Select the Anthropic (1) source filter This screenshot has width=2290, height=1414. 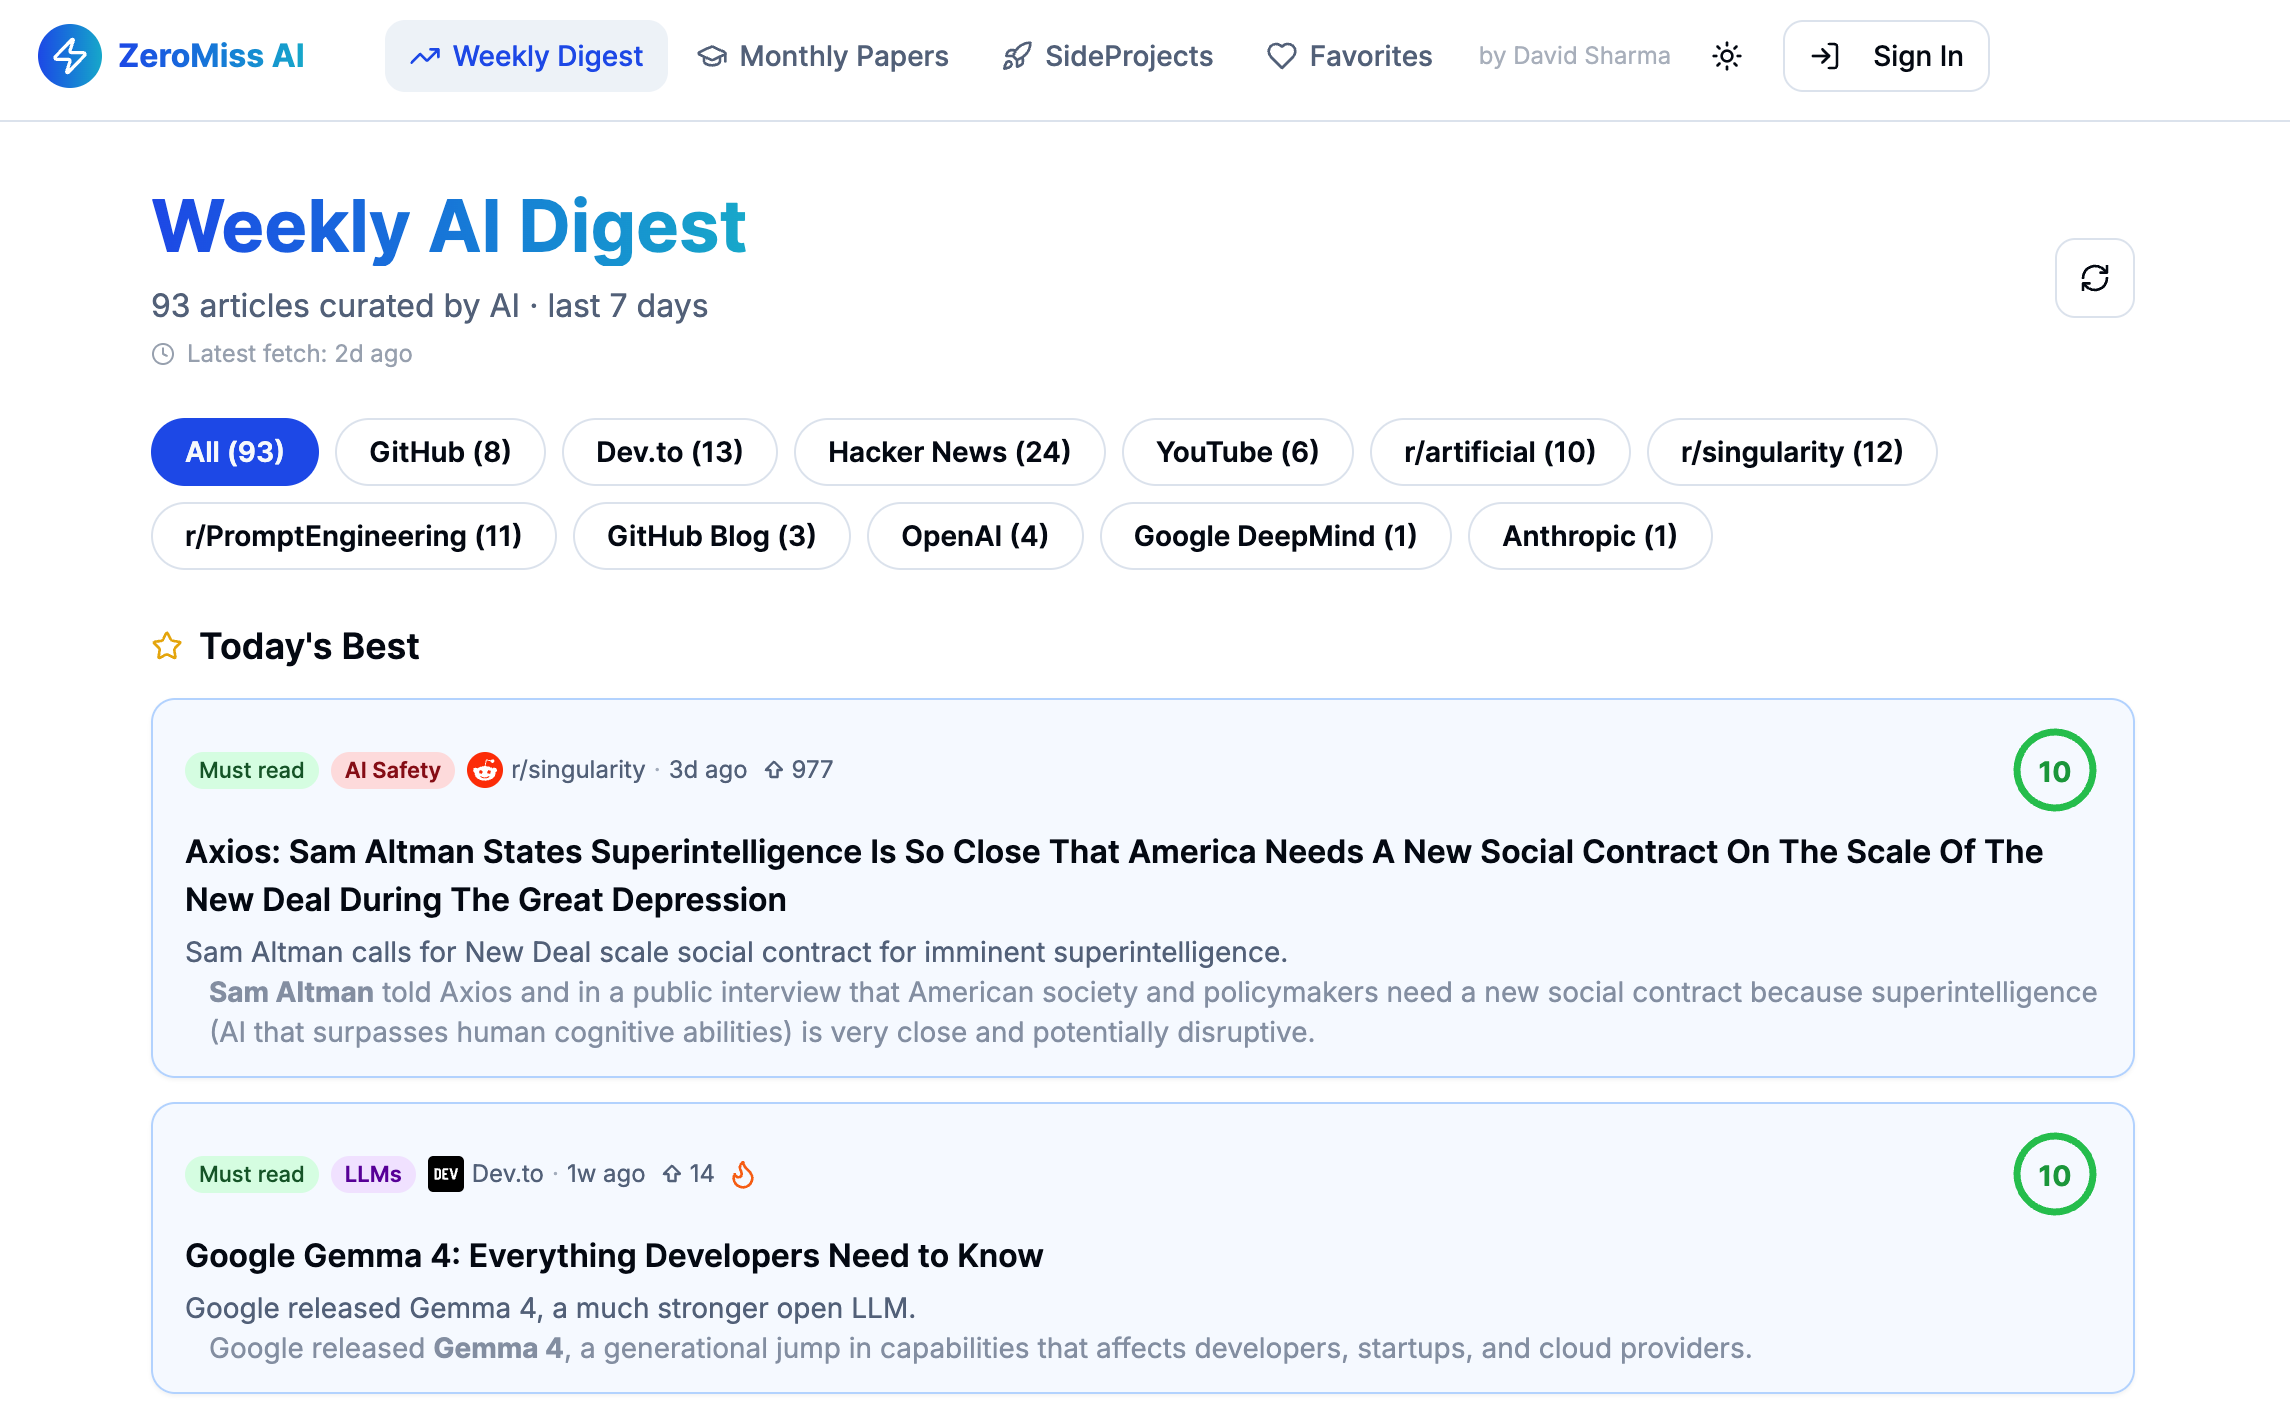click(x=1589, y=536)
